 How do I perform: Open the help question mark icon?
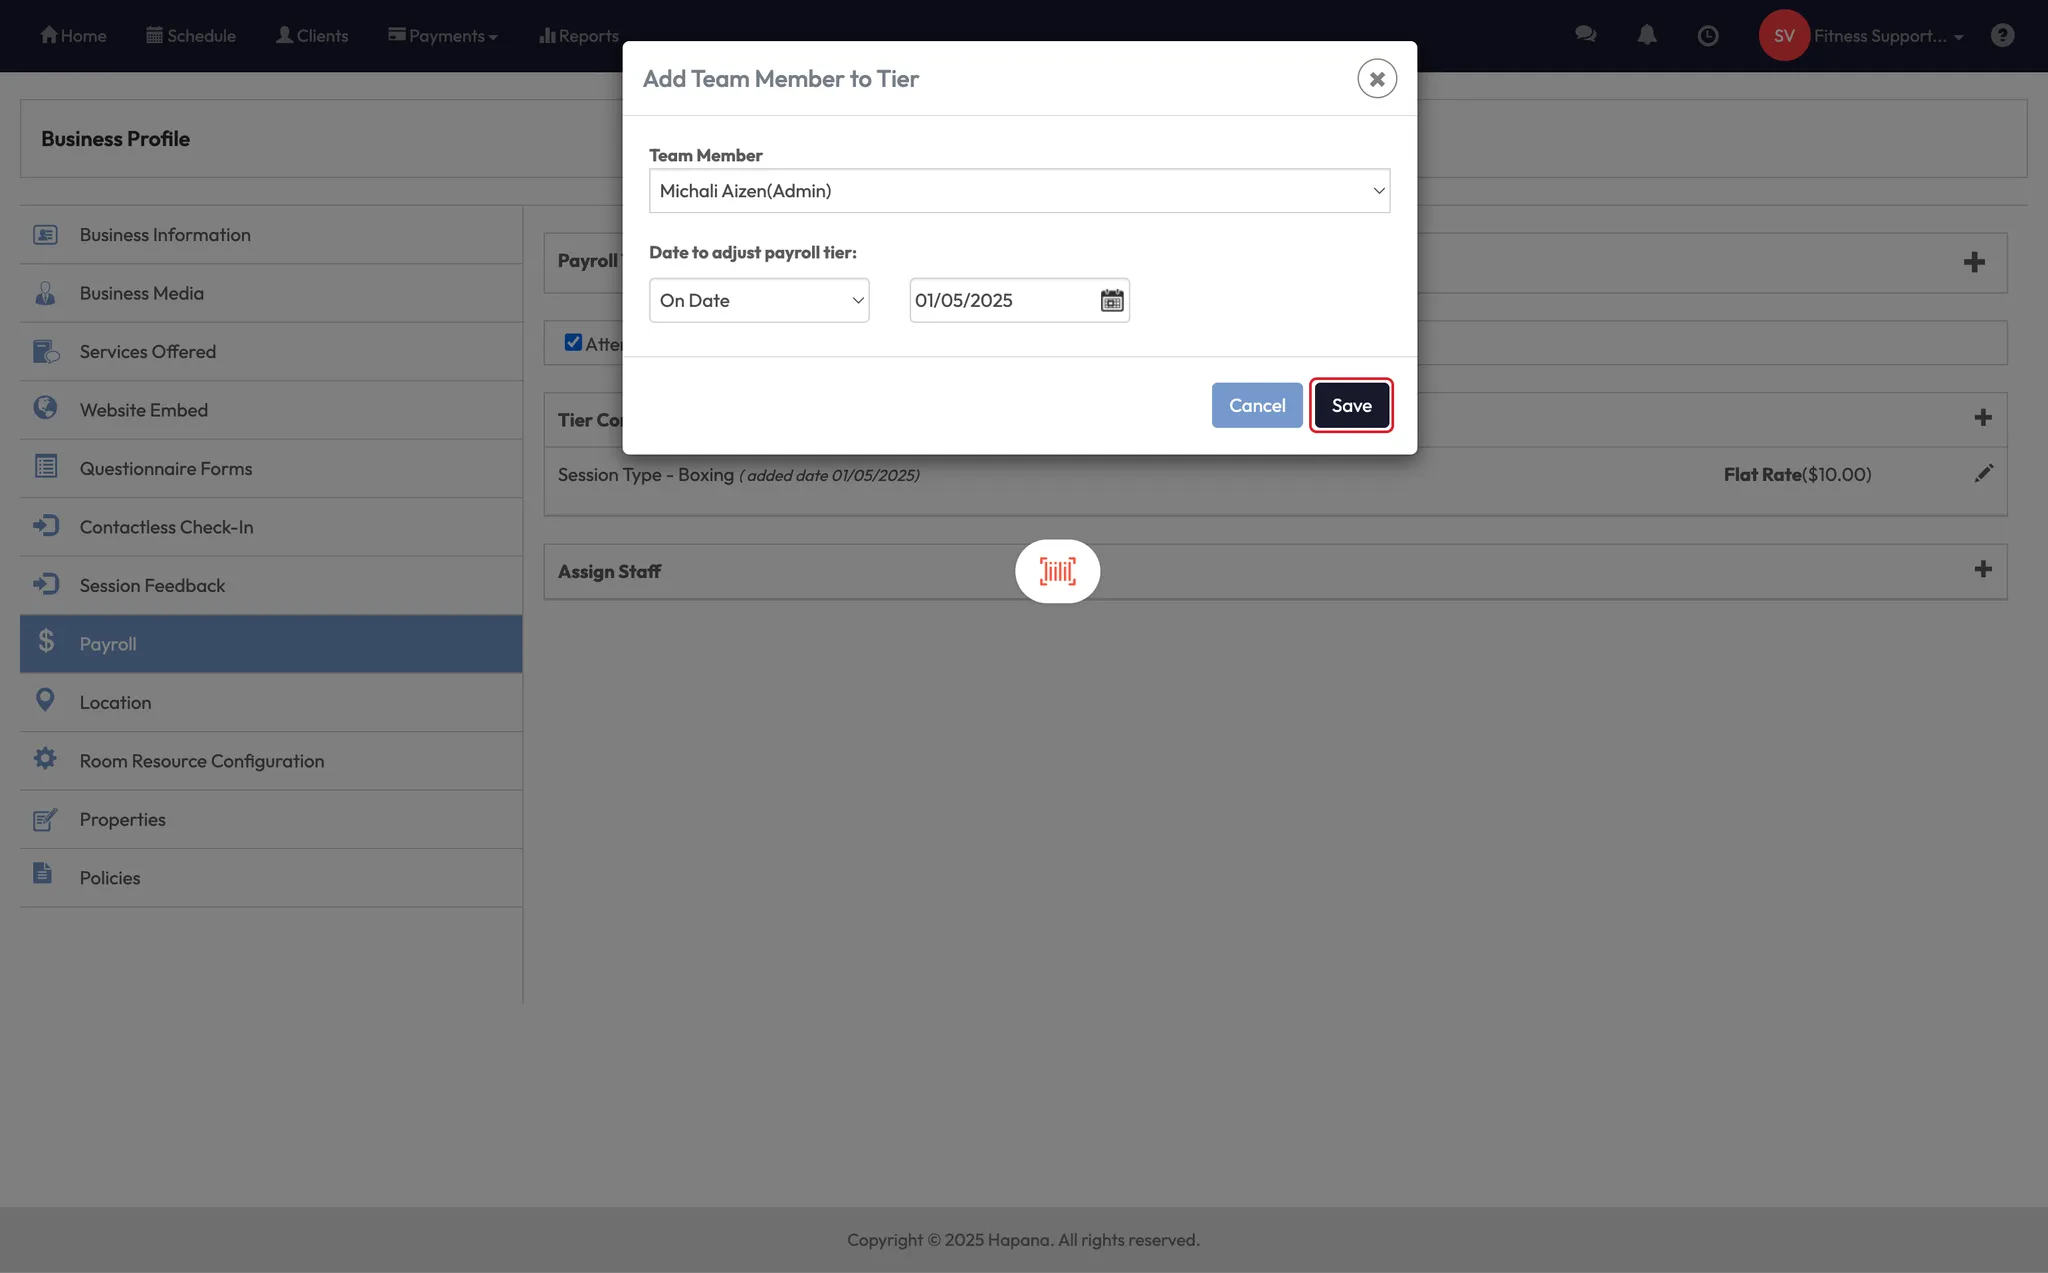pyautogui.click(x=2002, y=35)
